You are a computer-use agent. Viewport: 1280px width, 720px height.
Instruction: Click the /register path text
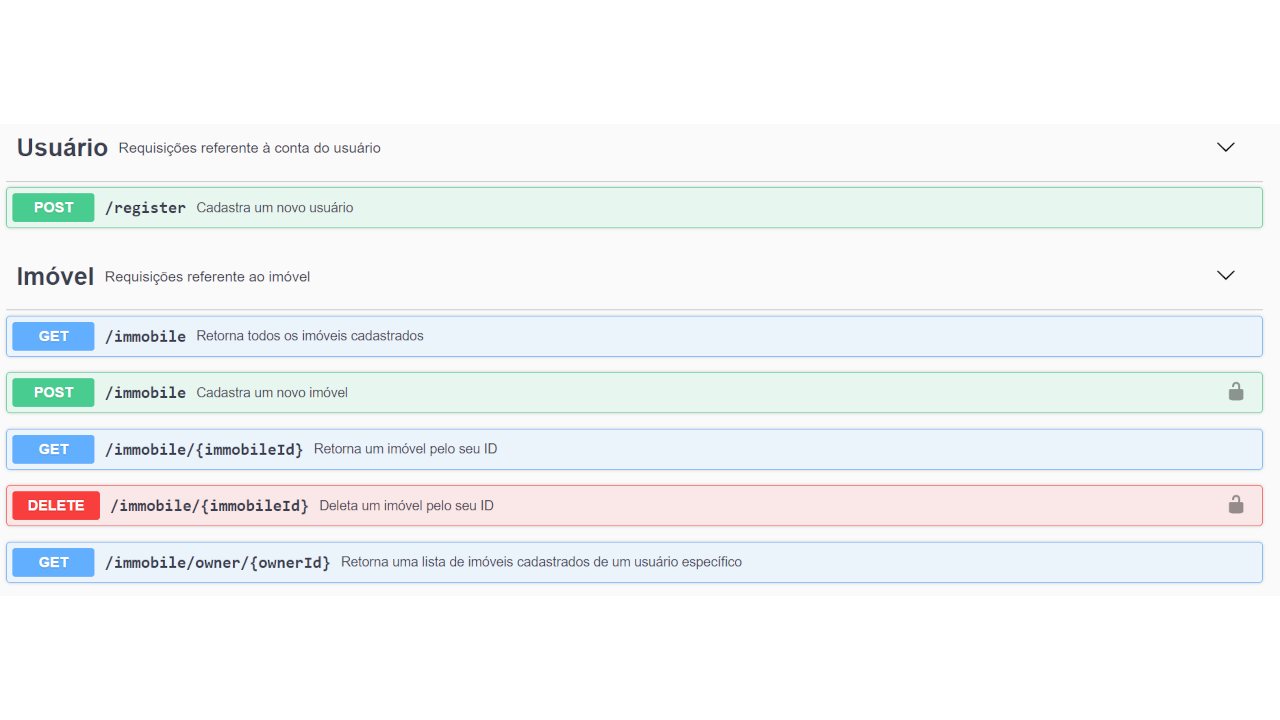click(x=145, y=208)
